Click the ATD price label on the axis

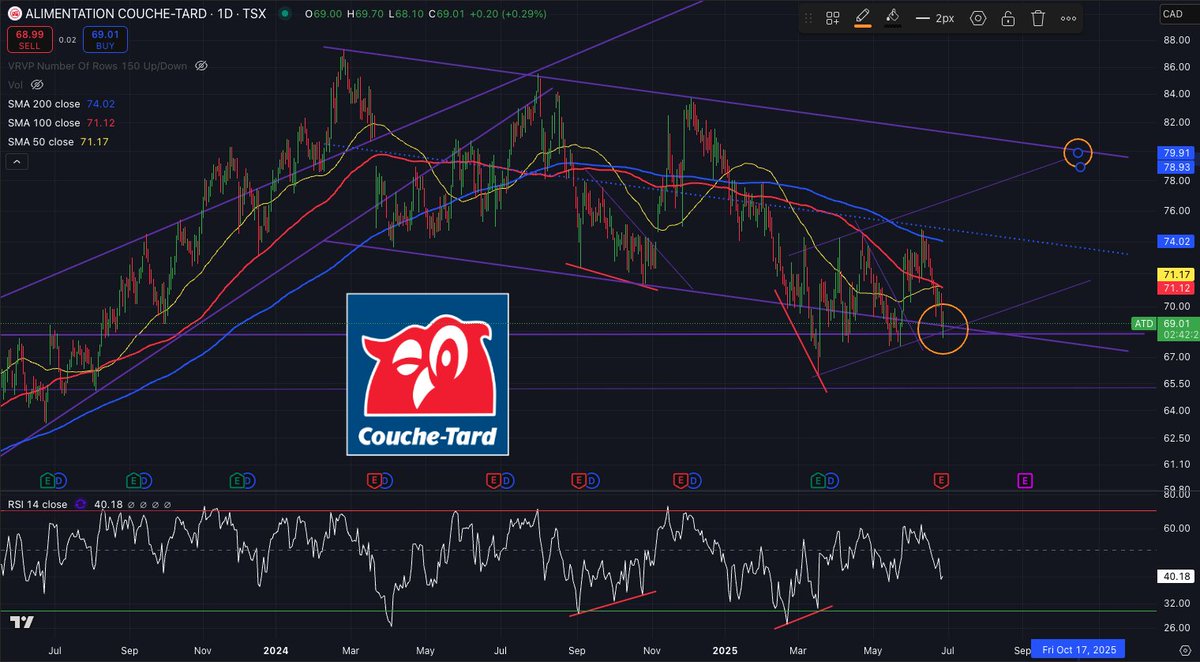(1143, 324)
